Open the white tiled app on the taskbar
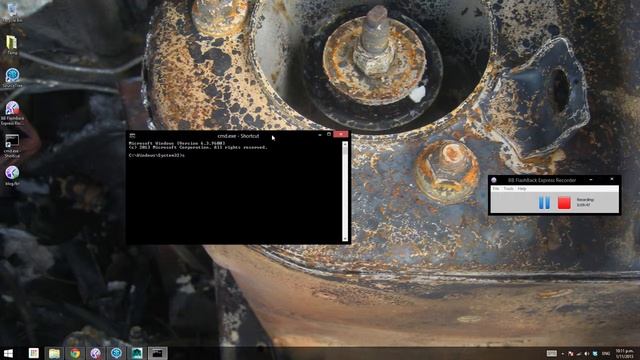Viewport: 640px width, 360px height. click(x=33, y=353)
